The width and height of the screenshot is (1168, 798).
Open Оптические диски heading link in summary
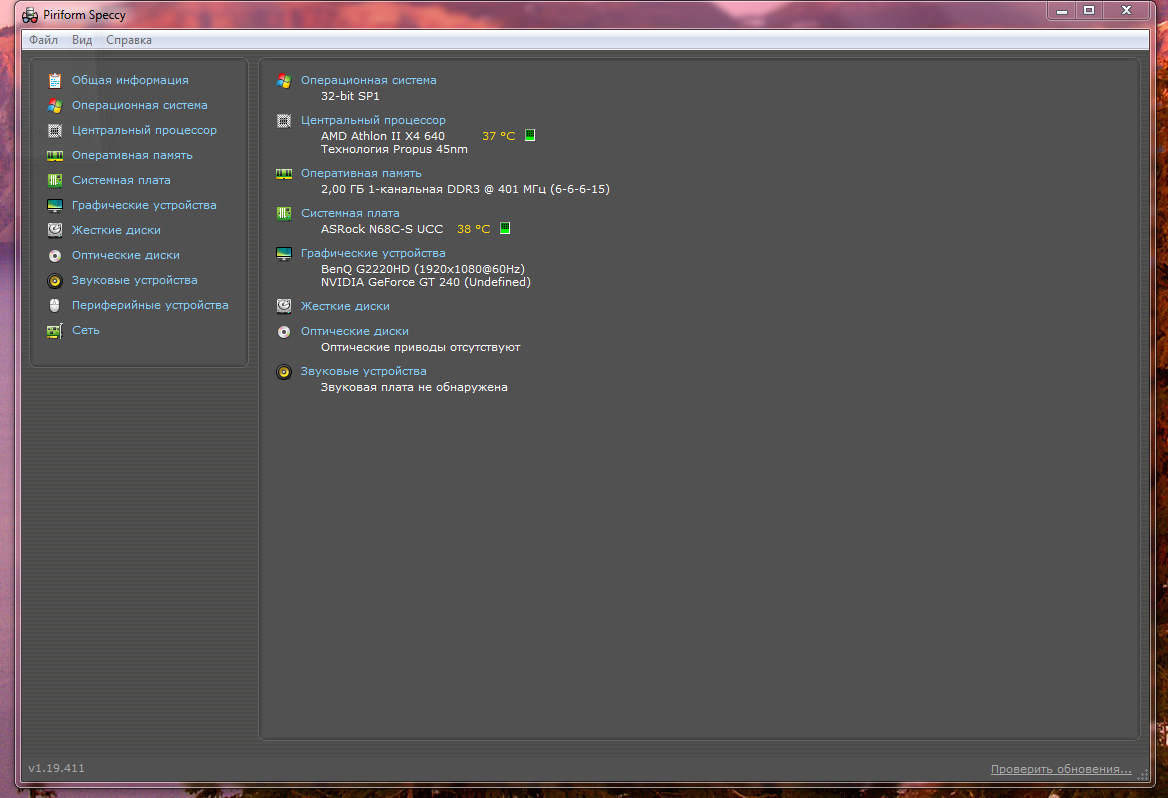point(355,332)
